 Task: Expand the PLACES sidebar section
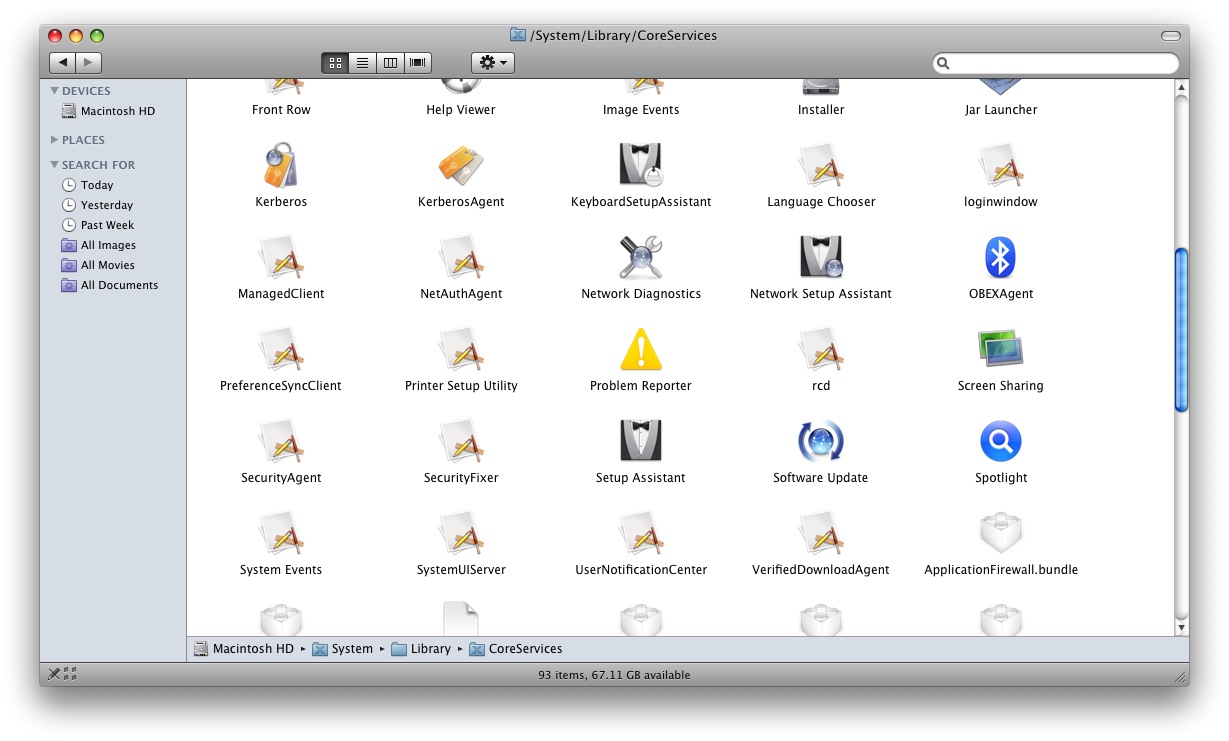pos(55,140)
